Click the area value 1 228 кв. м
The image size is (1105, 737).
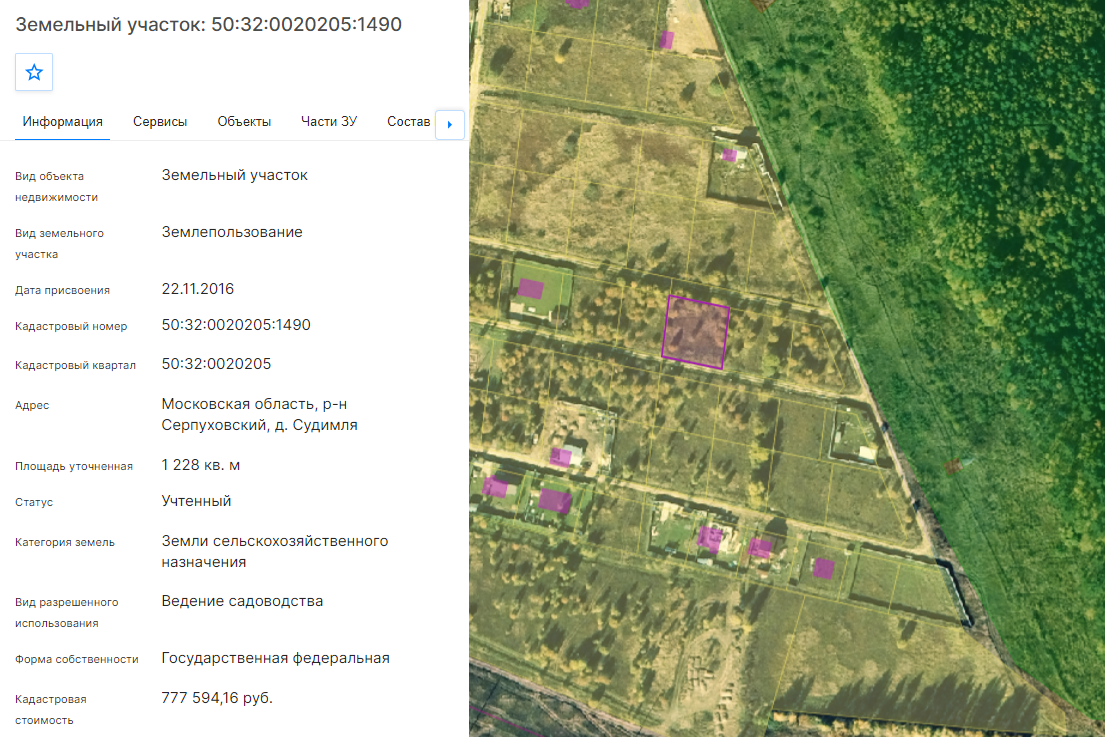[x=201, y=465]
